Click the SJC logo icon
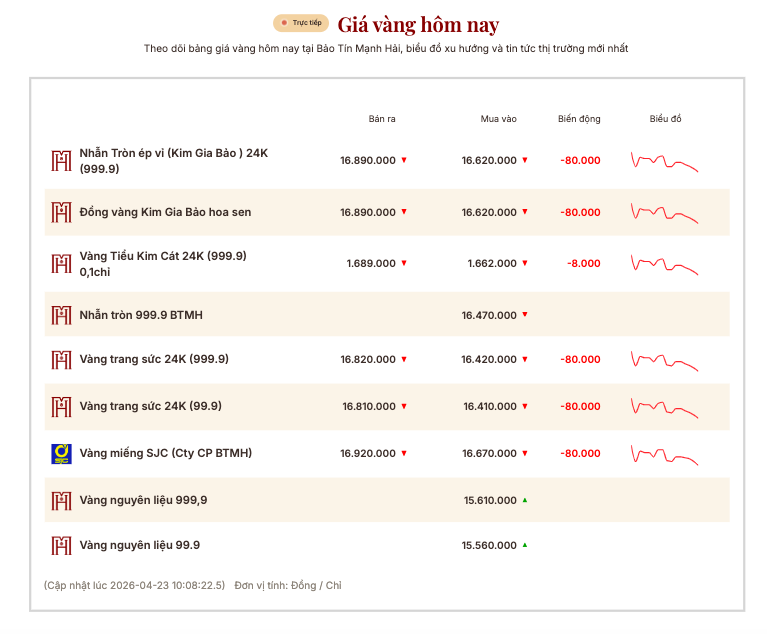Image resolution: width=767 pixels, height=634 pixels. tap(61, 453)
